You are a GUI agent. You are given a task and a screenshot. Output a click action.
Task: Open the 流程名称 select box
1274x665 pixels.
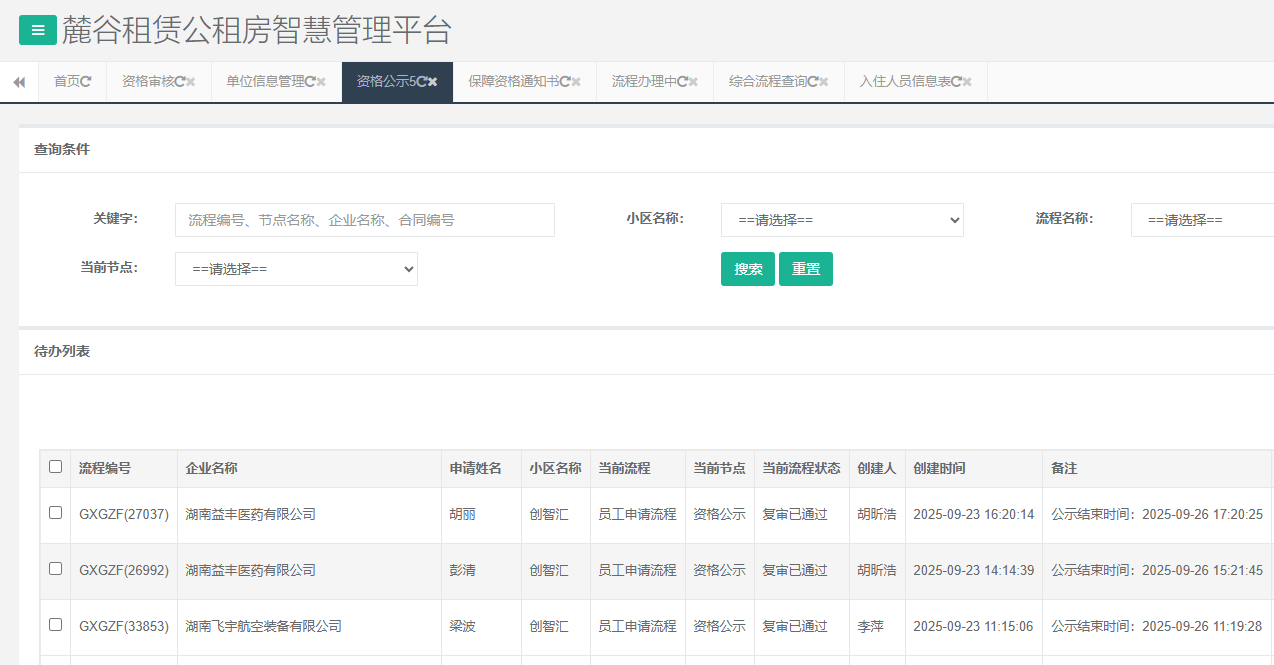point(1201,220)
